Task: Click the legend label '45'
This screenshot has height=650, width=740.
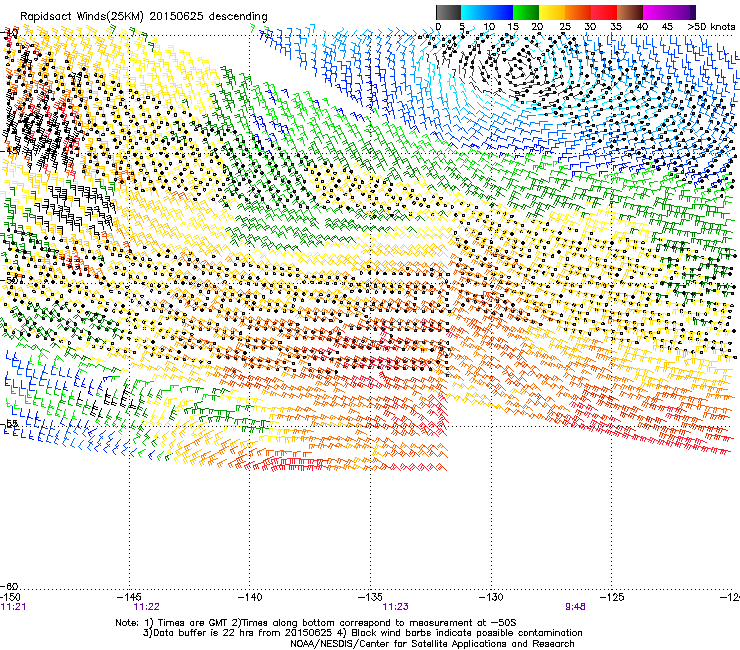Action: coord(667,27)
